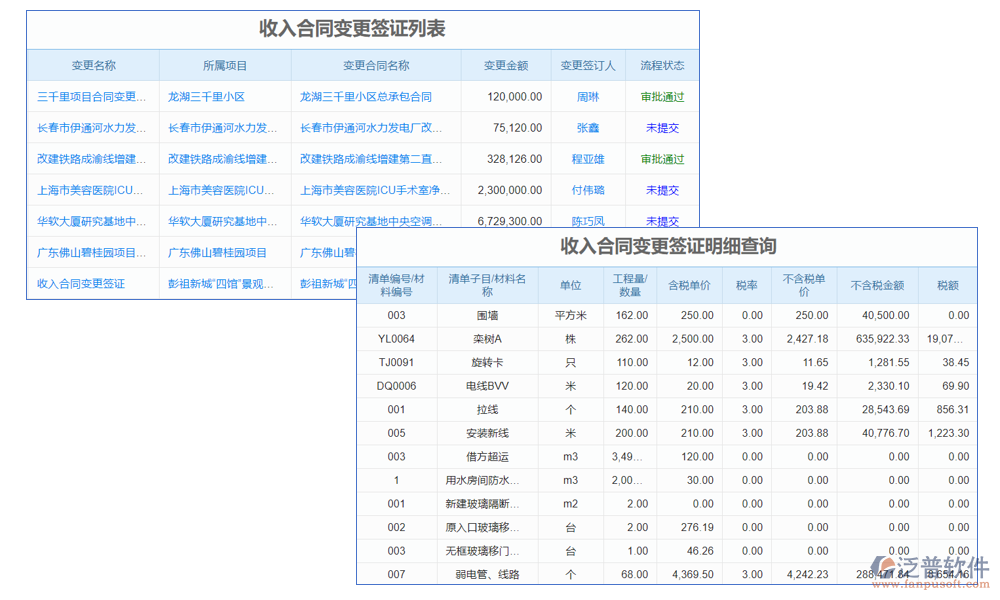Image resolution: width=1000 pixels, height=600 pixels.
Task: Open signer link 周琳
Action: point(586,96)
